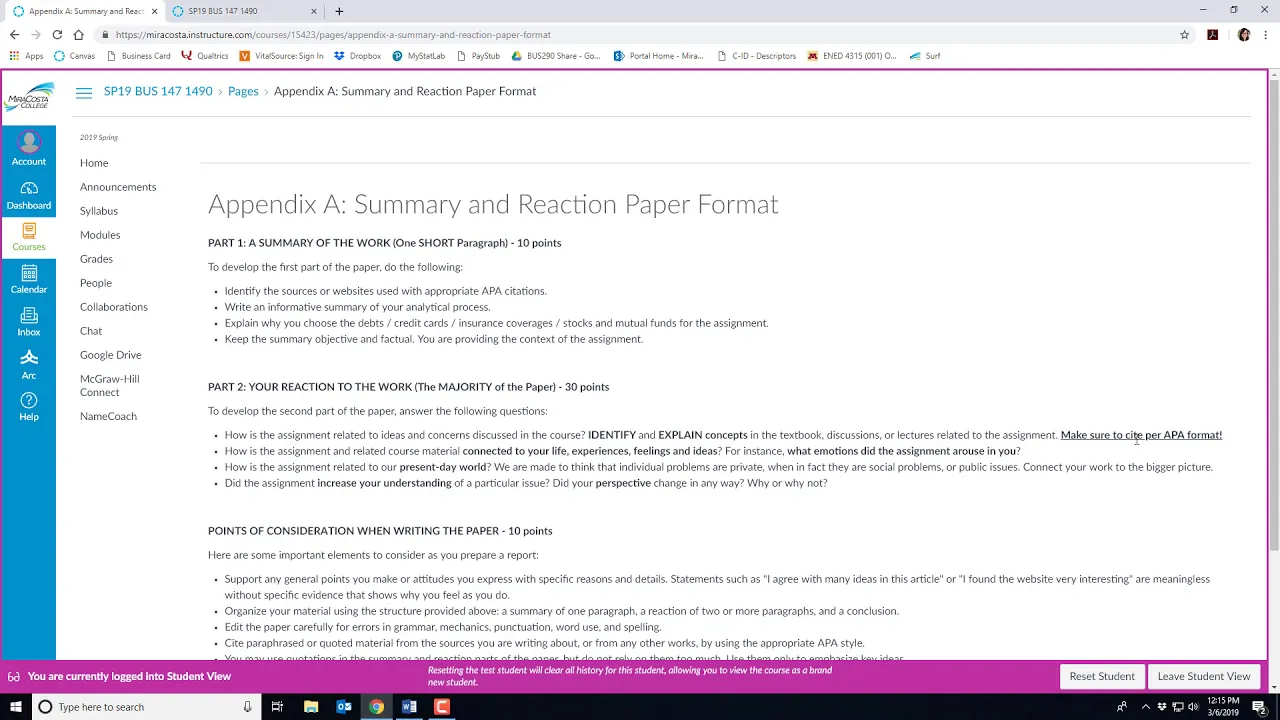Close the Appendix A tab

(154, 11)
